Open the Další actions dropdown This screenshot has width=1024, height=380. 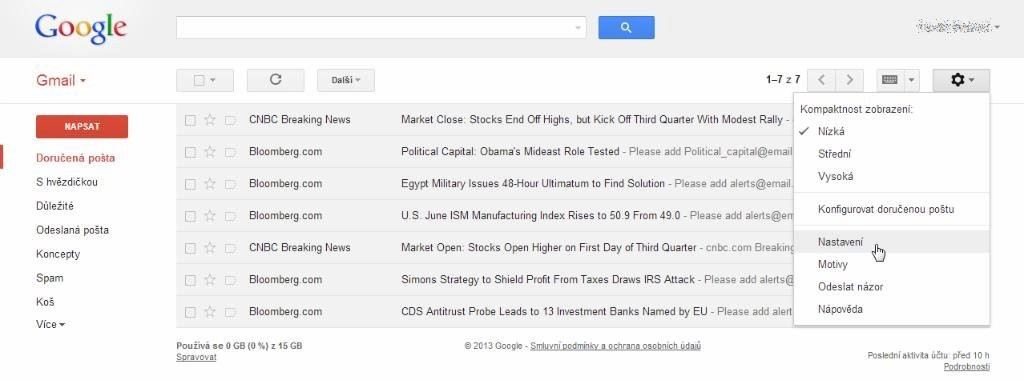coord(345,80)
